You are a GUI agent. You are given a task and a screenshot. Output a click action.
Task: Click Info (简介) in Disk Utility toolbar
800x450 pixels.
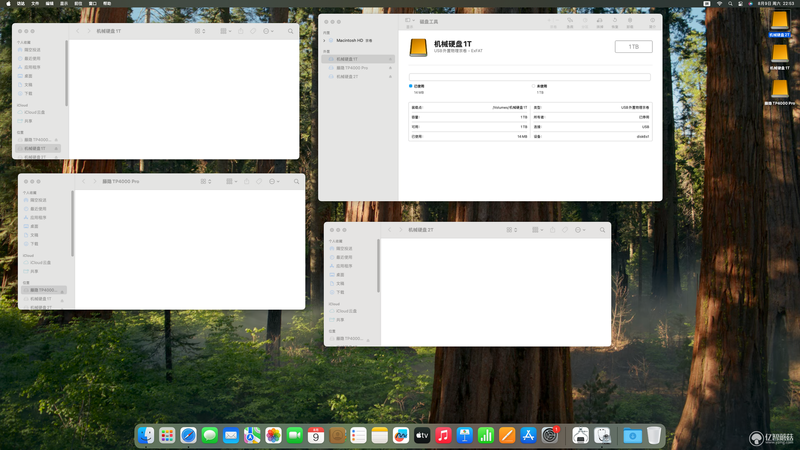coord(653,22)
